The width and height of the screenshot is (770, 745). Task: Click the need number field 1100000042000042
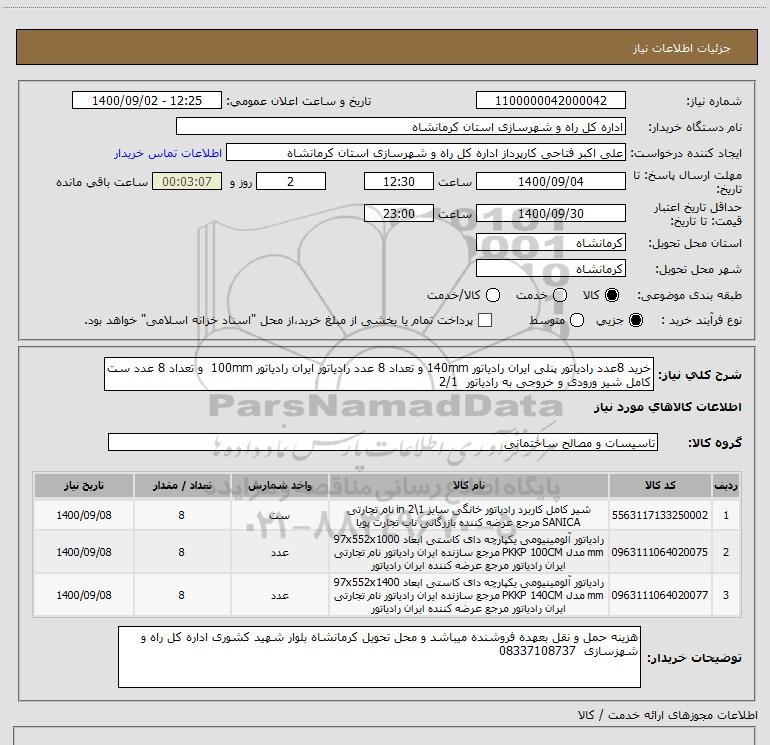[x=550, y=100]
